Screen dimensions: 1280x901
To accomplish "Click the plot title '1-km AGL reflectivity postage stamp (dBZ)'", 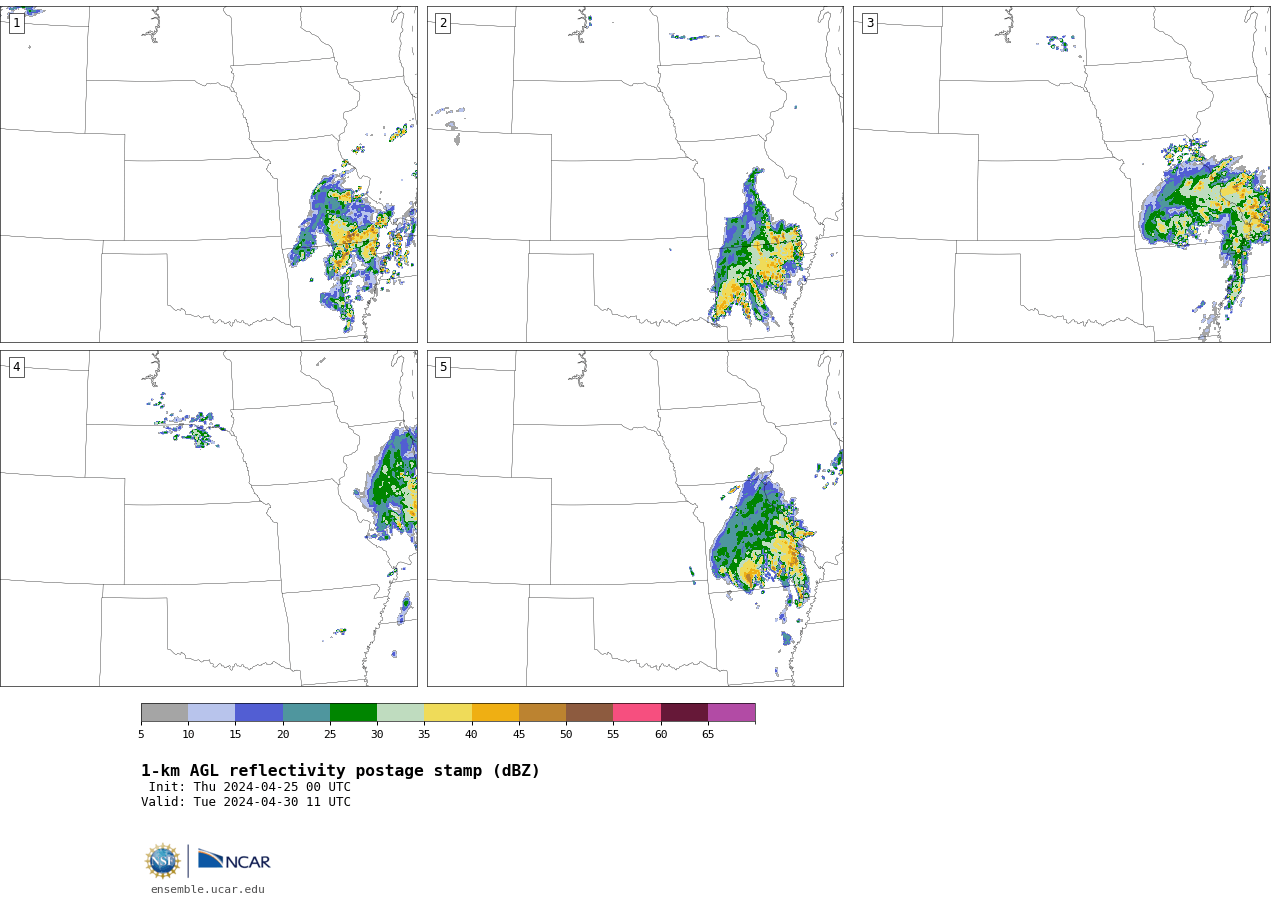I will pyautogui.click(x=340, y=771).
